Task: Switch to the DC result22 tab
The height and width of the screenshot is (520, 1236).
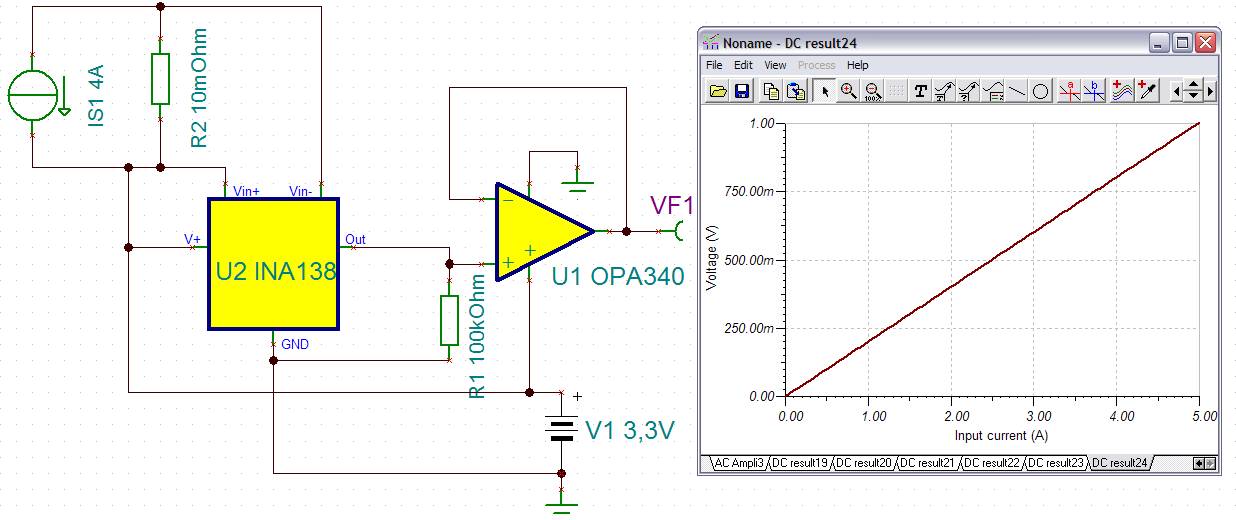Action: 992,463
